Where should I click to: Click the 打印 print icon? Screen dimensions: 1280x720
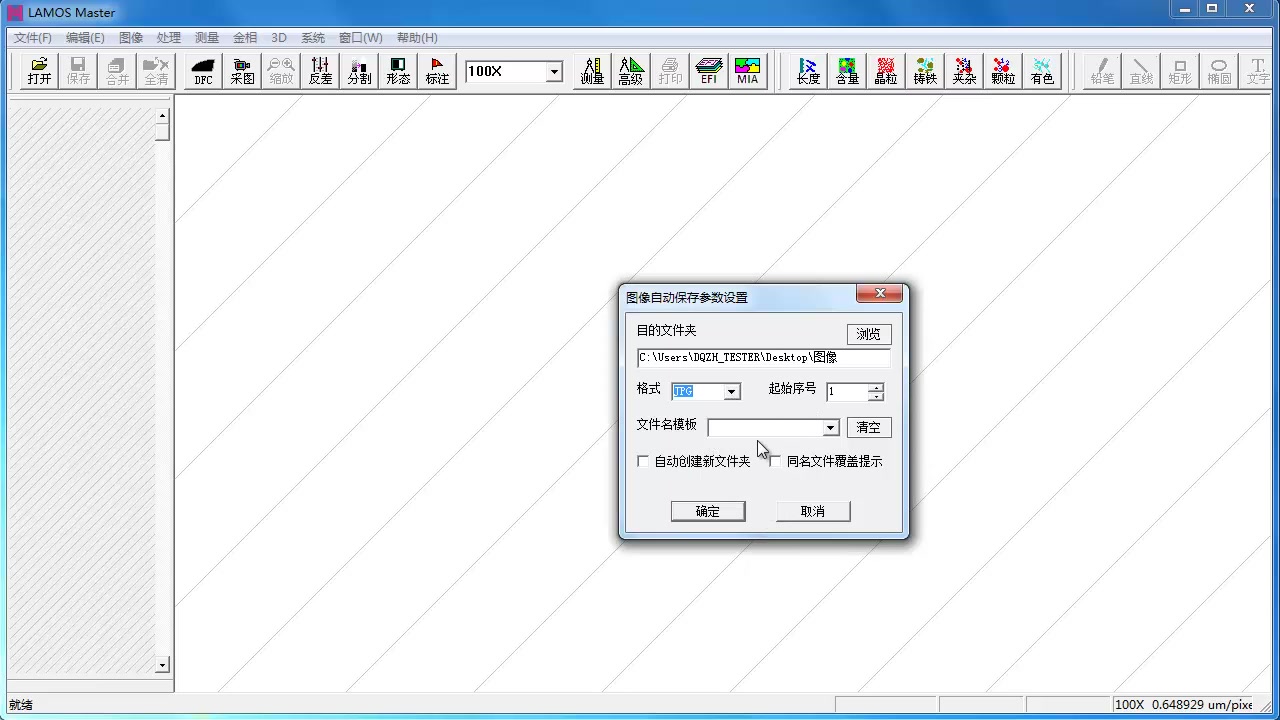pyautogui.click(x=670, y=71)
